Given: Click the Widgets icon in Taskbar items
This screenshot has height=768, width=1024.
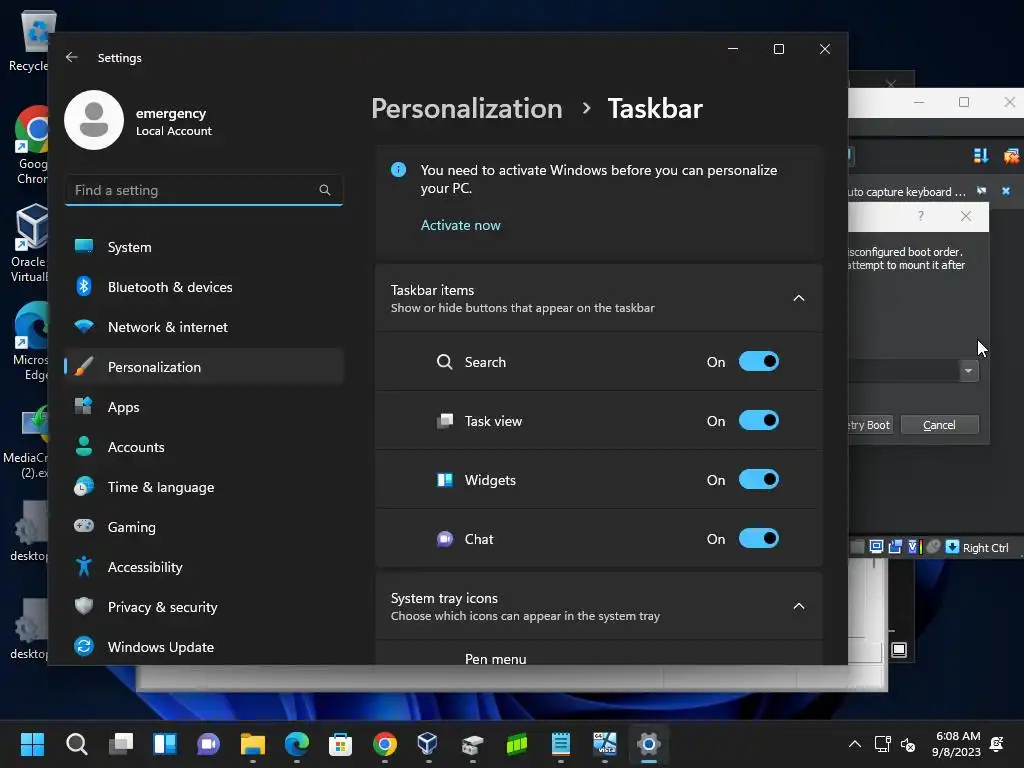Looking at the screenshot, I should (x=444, y=480).
